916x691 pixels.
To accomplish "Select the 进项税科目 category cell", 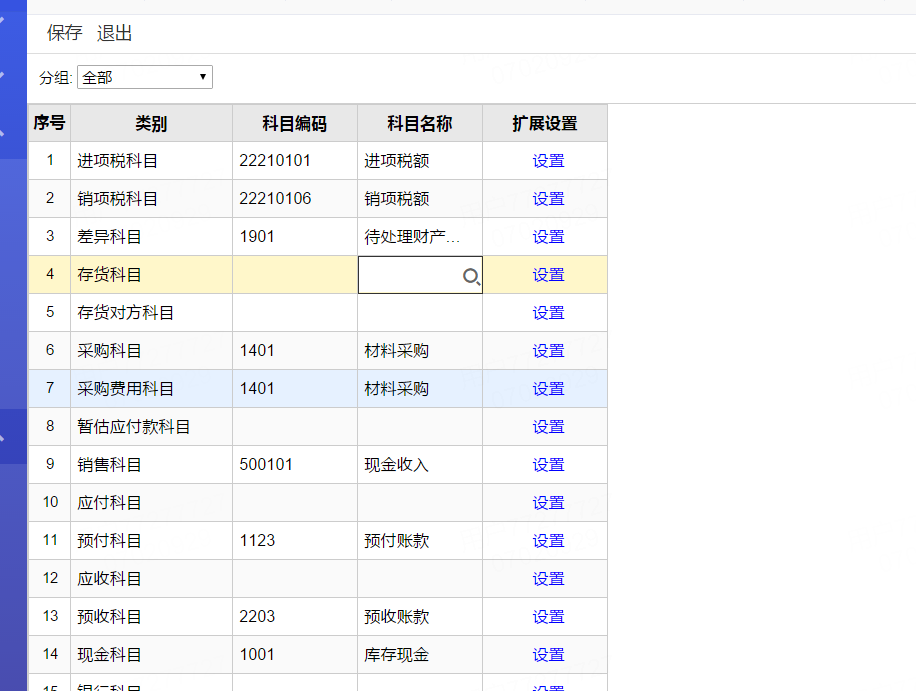I will [151, 161].
